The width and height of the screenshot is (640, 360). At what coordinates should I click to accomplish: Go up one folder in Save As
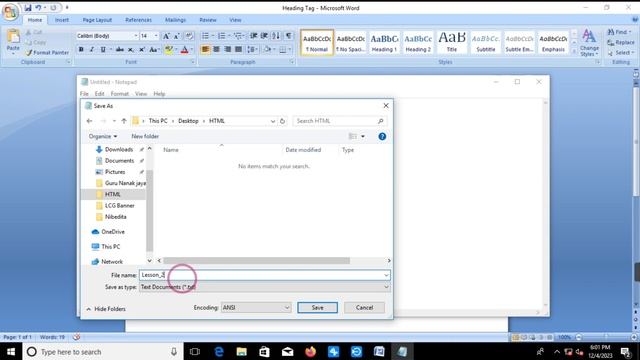coord(124,121)
